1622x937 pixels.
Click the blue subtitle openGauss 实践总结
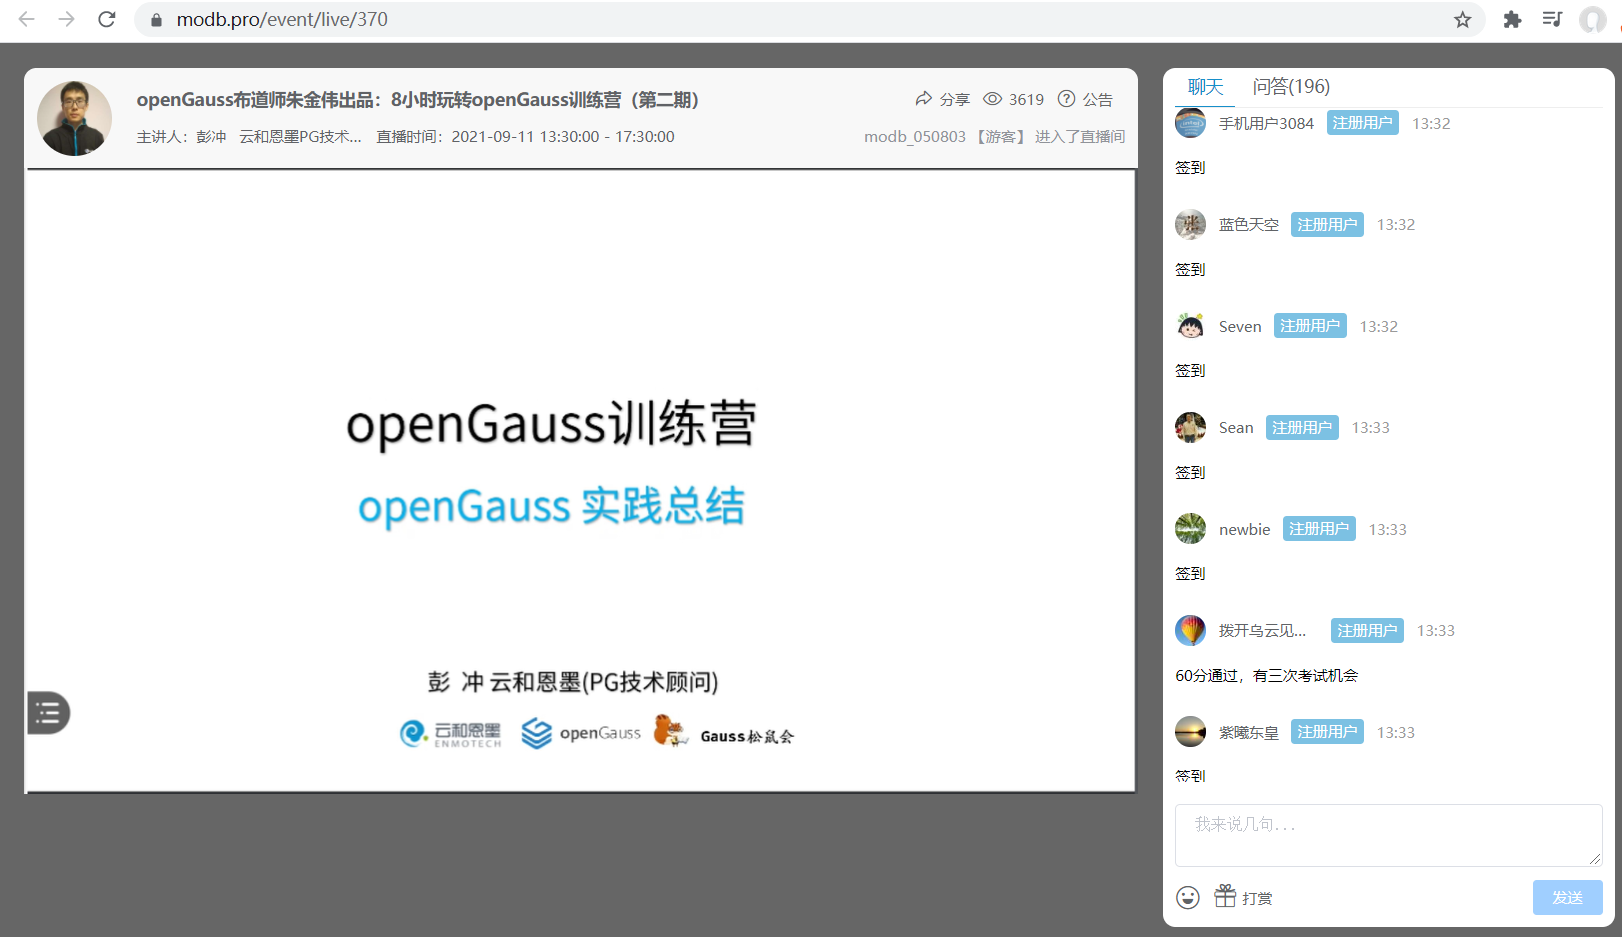pos(551,505)
